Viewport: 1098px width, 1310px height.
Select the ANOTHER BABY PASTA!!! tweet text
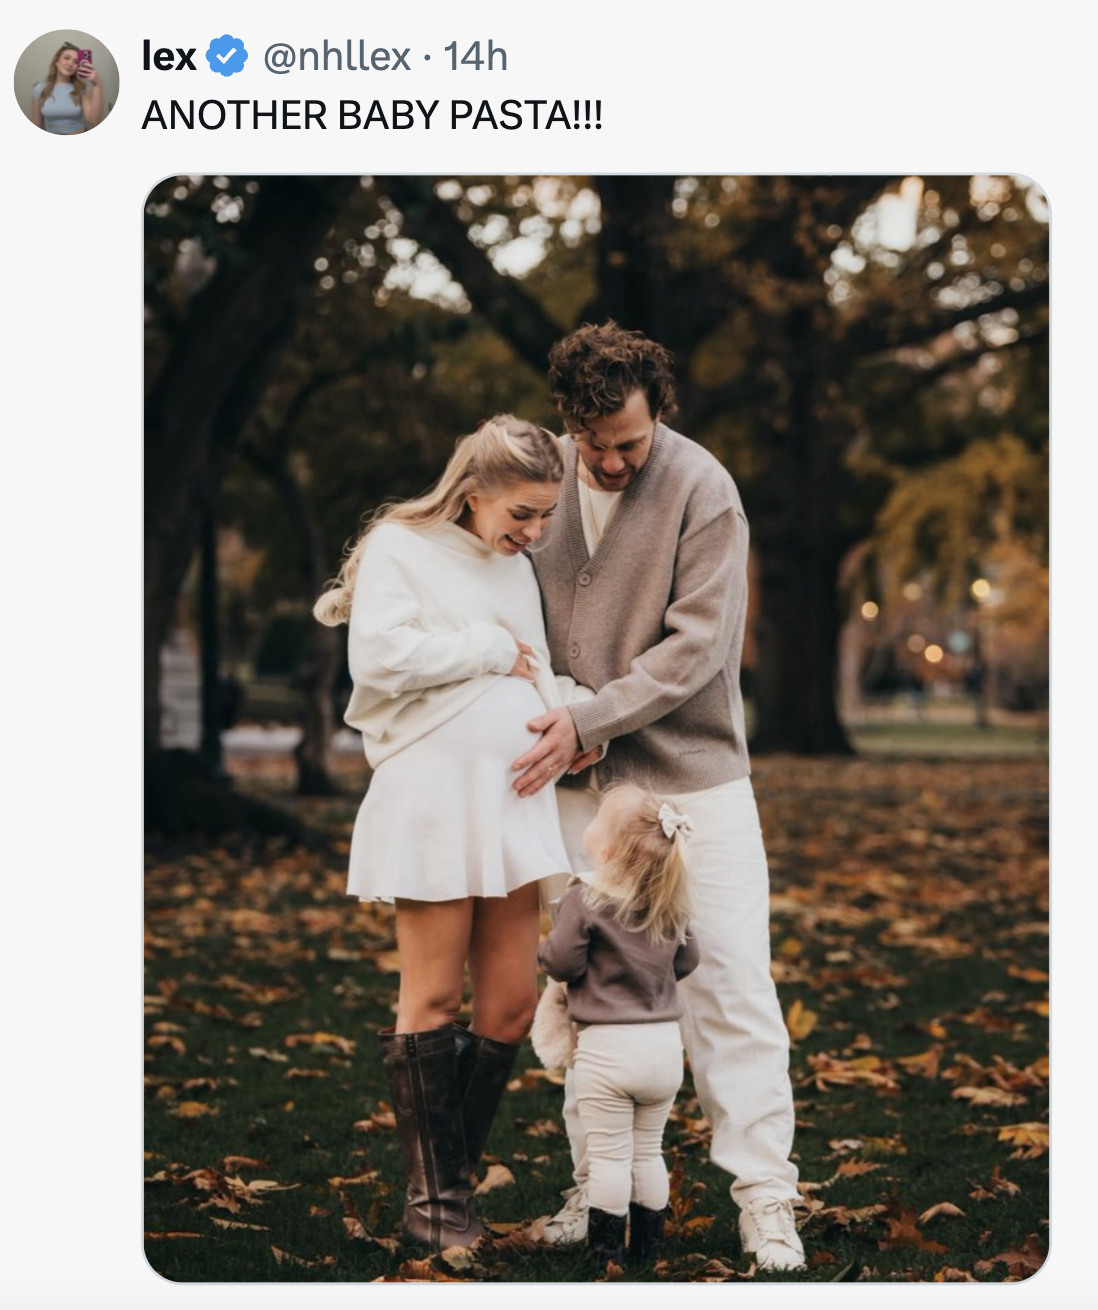coord(372,115)
